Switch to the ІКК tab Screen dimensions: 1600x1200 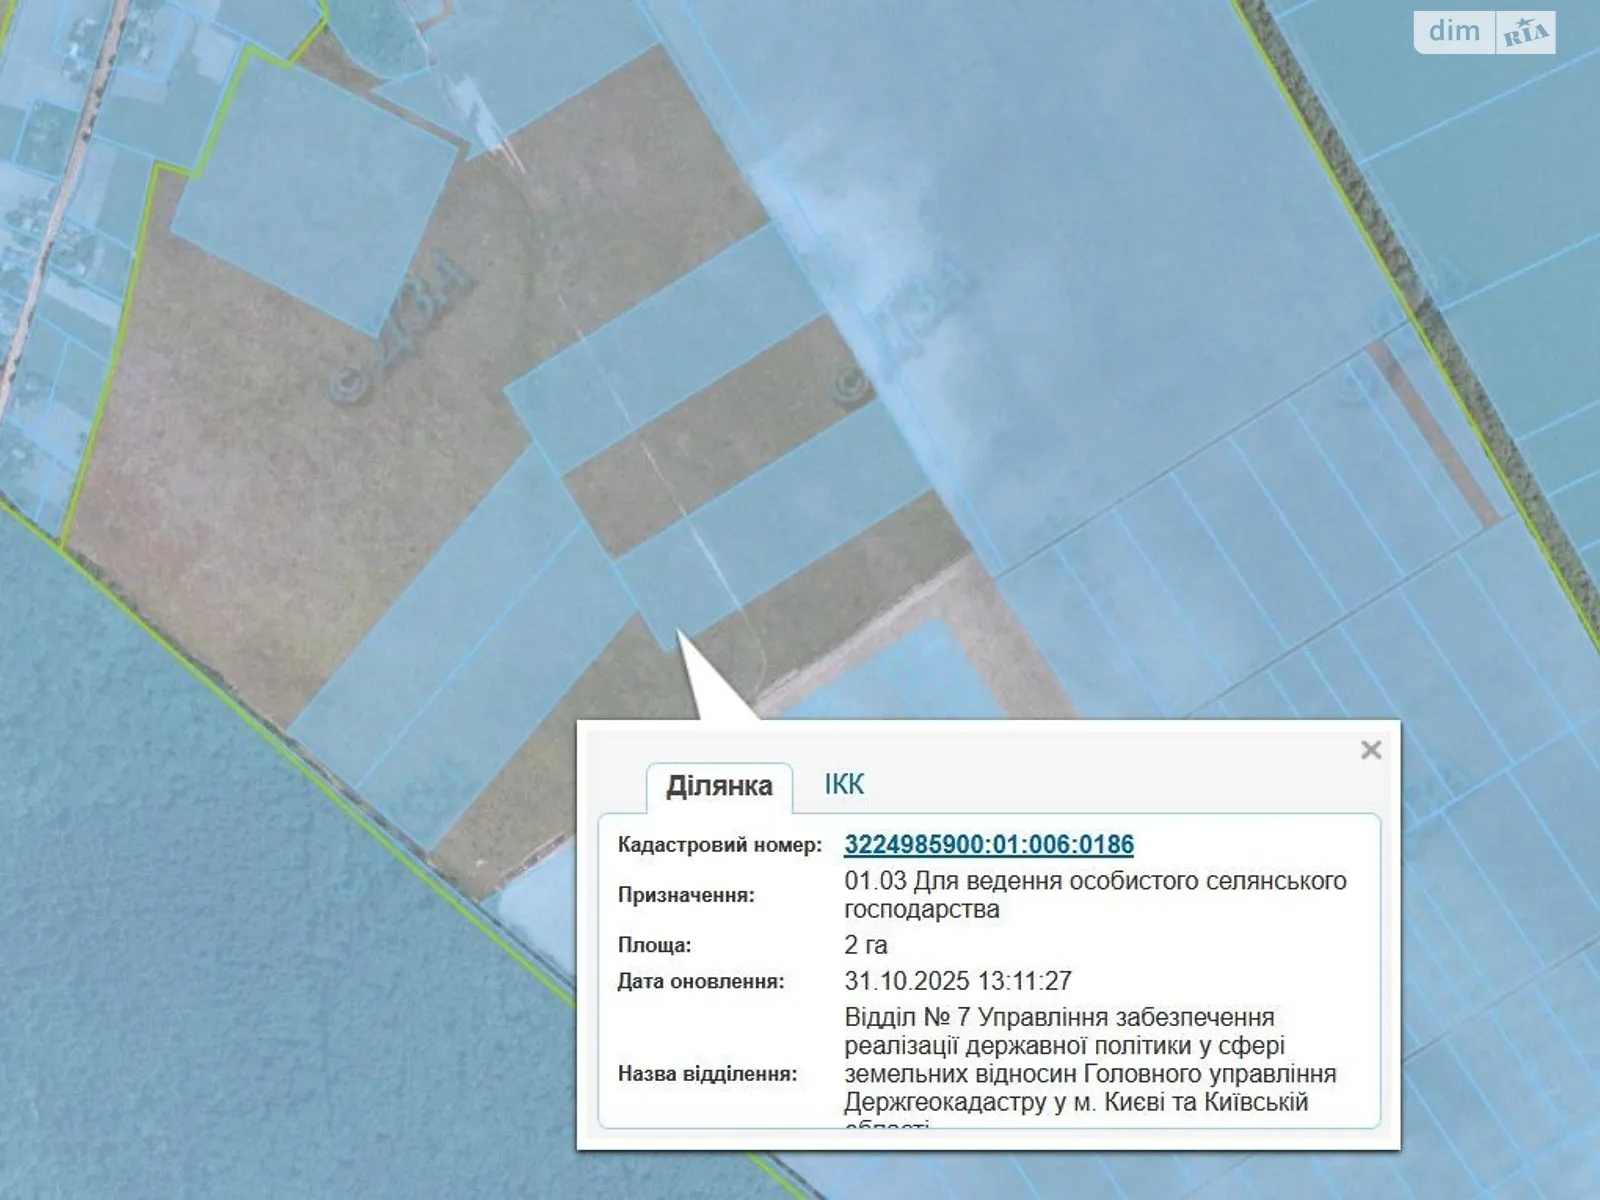[843, 785]
